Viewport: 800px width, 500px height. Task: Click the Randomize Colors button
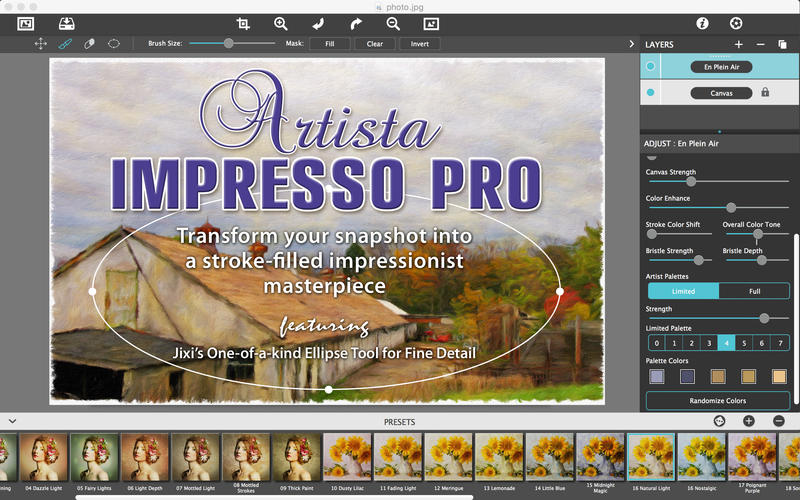coord(717,401)
